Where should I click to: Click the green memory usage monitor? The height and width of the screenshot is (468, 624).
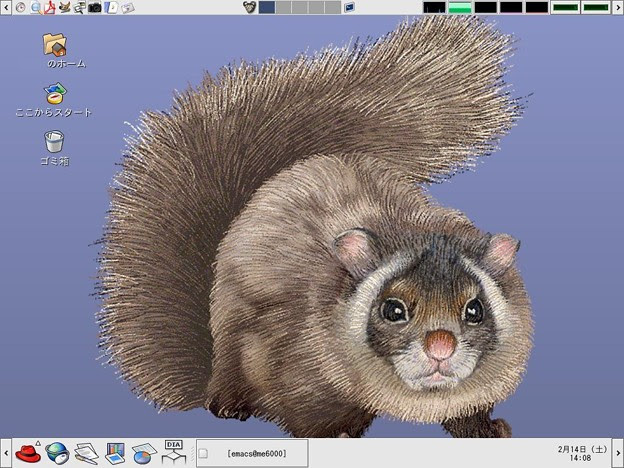(460, 7)
